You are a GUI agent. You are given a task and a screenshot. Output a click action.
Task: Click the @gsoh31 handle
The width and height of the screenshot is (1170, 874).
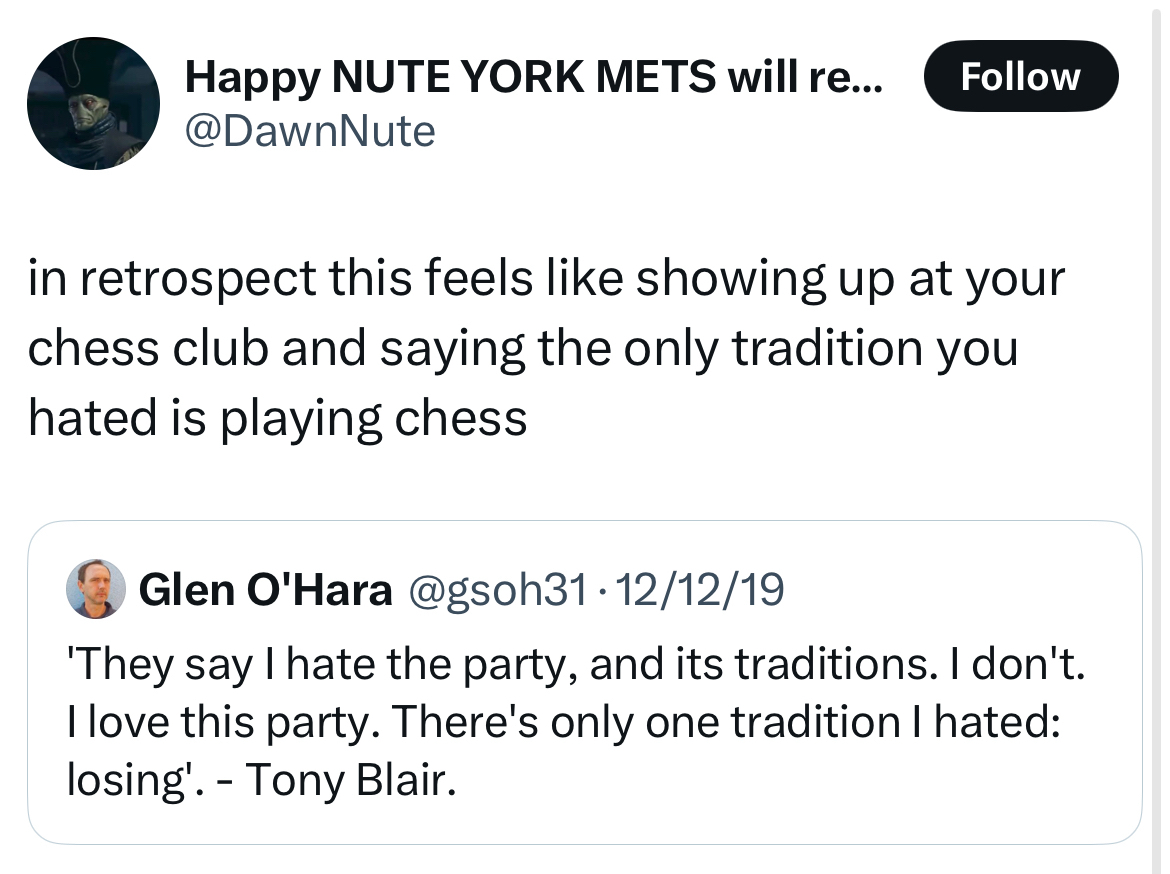click(x=497, y=590)
